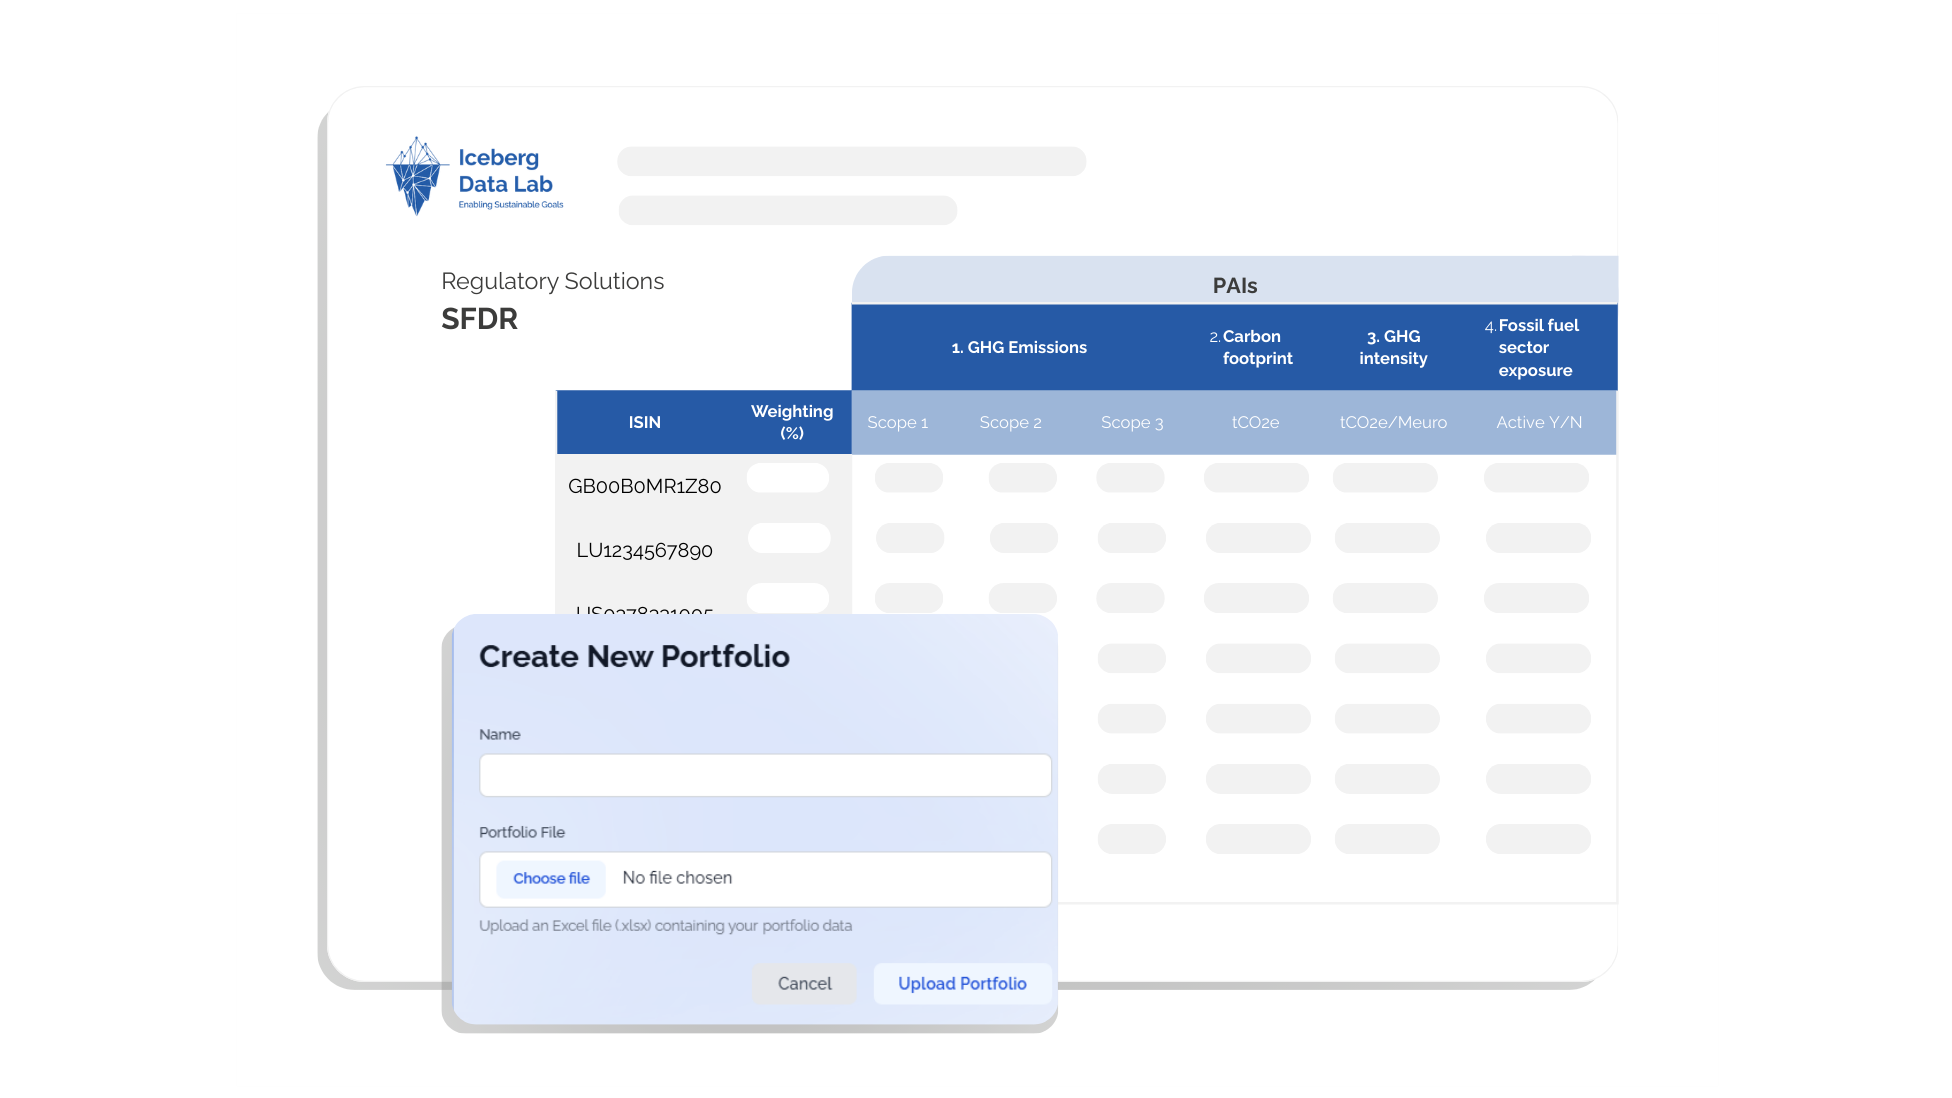Click the GHG intensity header

coord(1393,347)
